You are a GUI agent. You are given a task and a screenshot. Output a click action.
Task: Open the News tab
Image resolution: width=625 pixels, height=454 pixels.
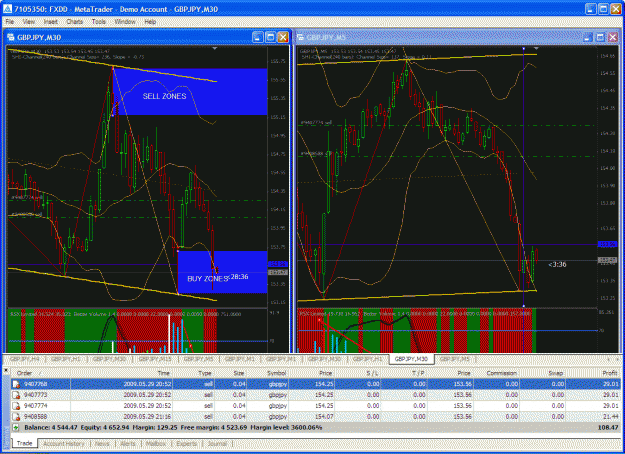tap(102, 443)
